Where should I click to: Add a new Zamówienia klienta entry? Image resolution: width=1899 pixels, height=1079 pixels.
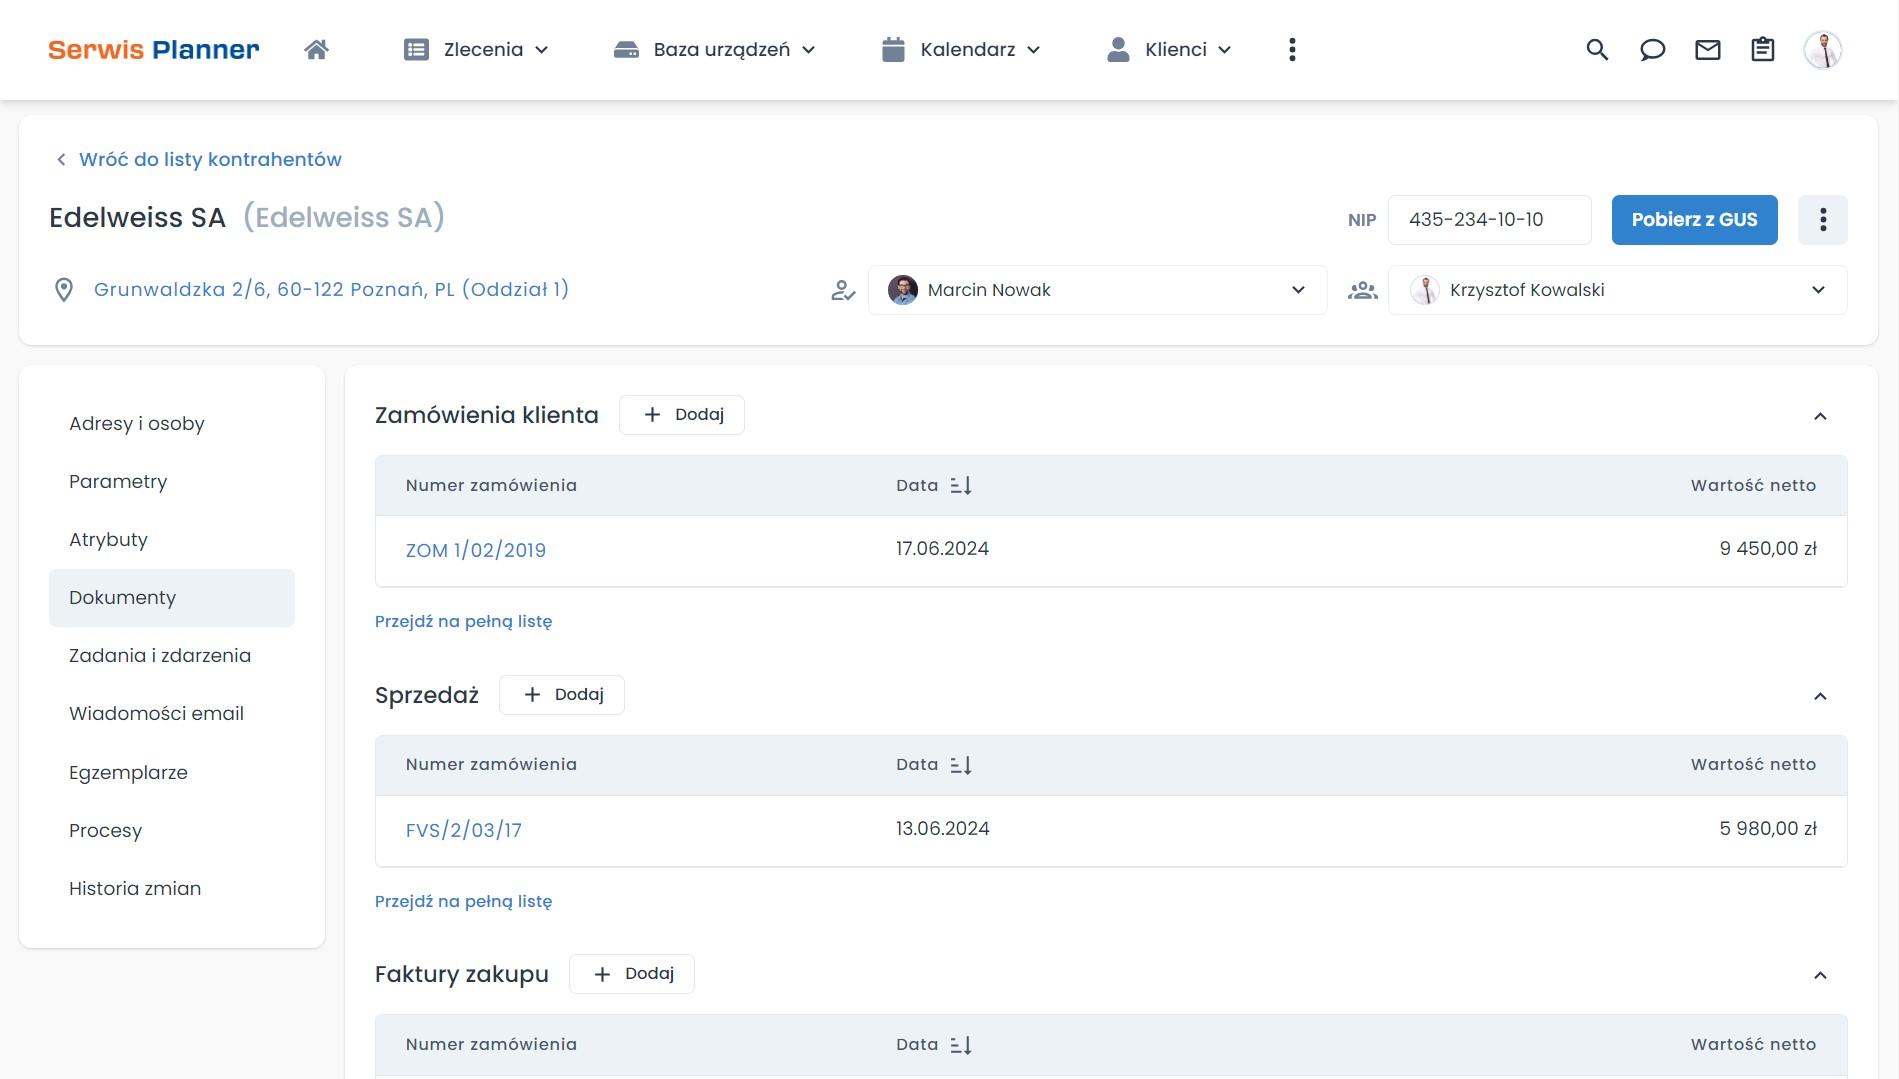pyautogui.click(x=682, y=415)
